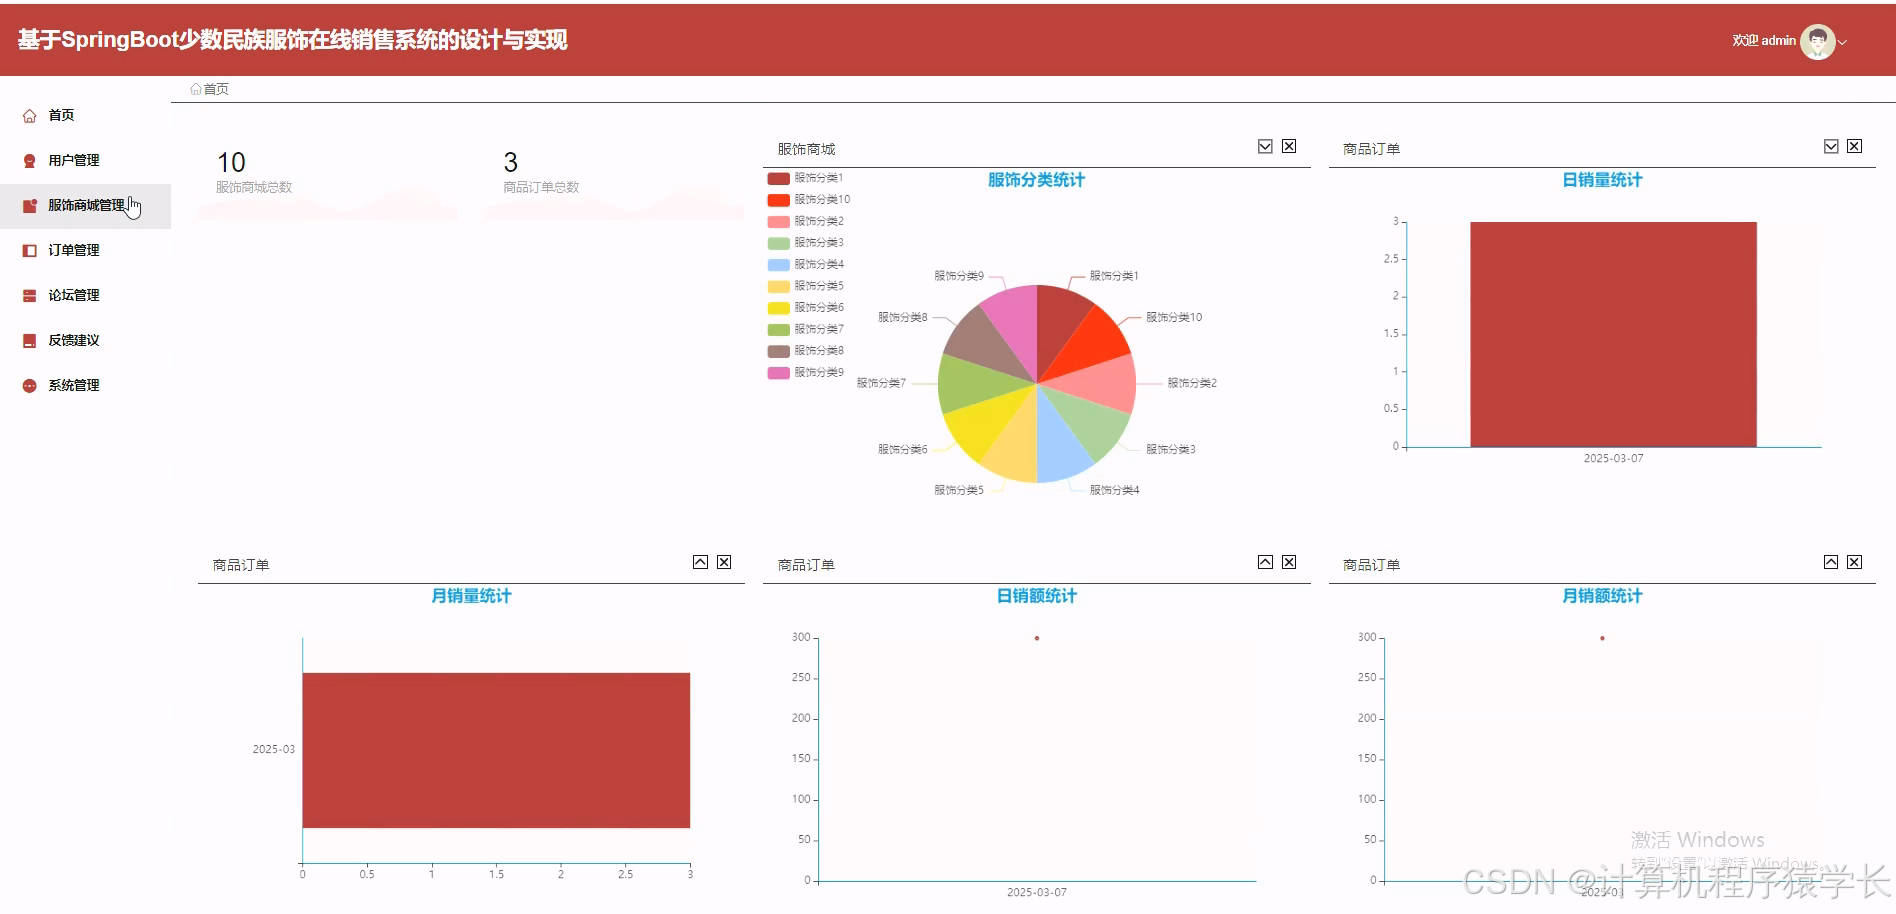Toggle 服饰分类5 legend entry
The image size is (1896, 914).
(x=805, y=286)
